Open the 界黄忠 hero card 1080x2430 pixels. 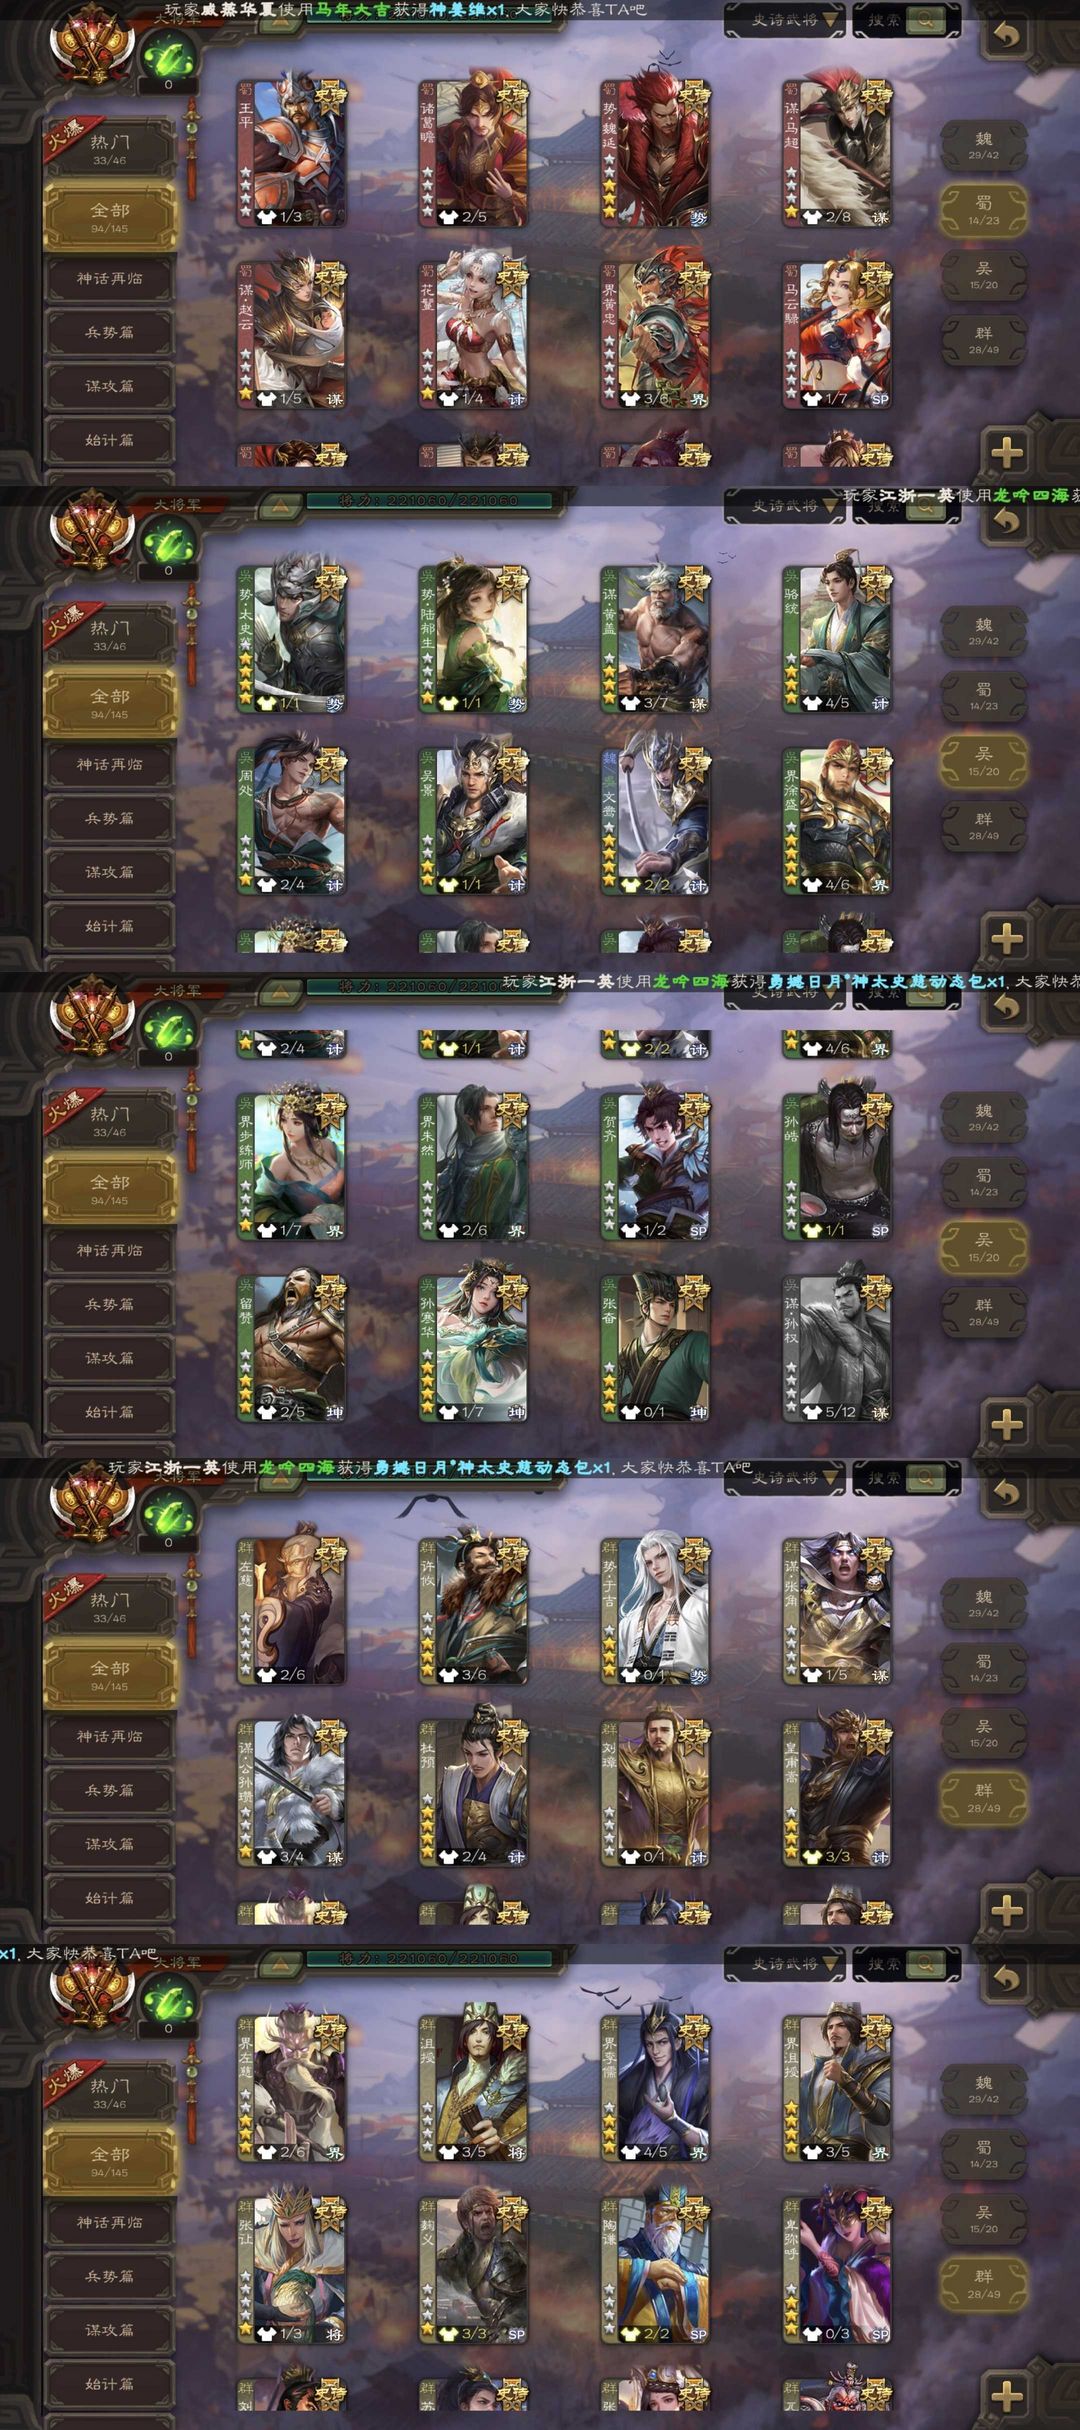655,335
